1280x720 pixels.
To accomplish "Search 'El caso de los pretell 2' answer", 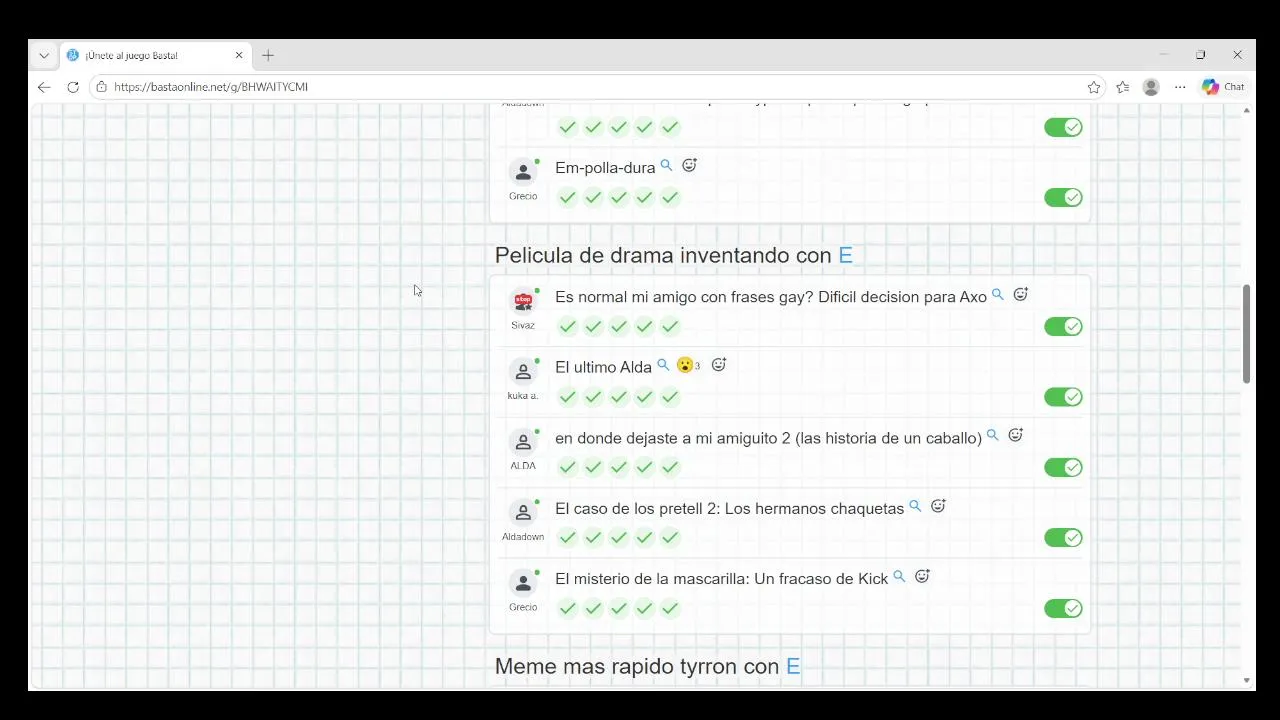I will click(915, 506).
